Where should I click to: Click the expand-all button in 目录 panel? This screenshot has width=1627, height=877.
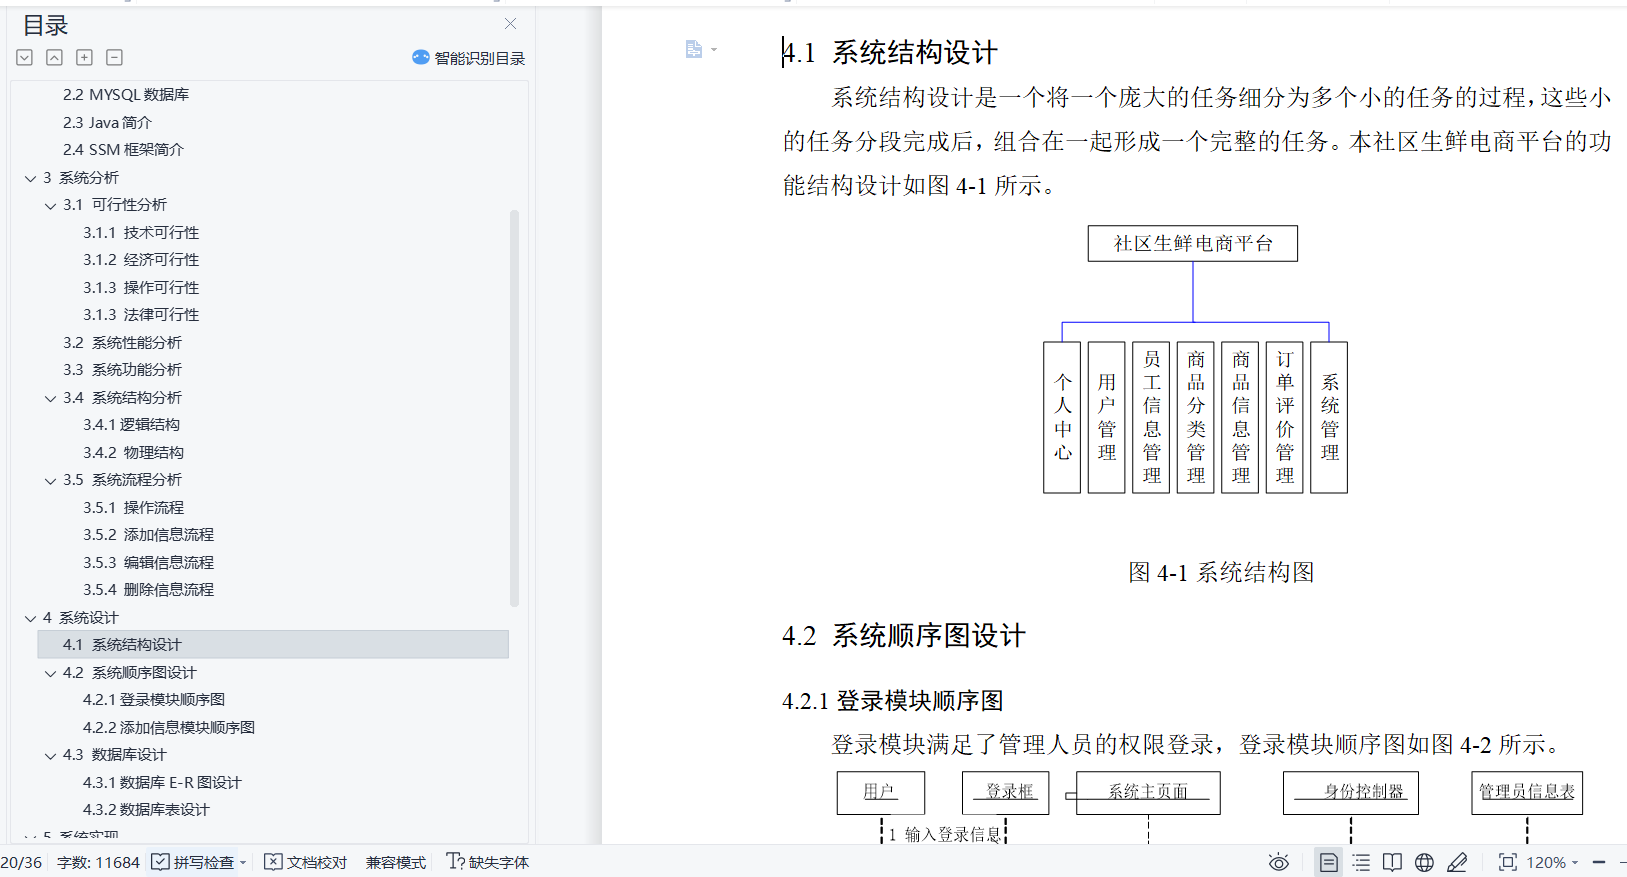25,58
